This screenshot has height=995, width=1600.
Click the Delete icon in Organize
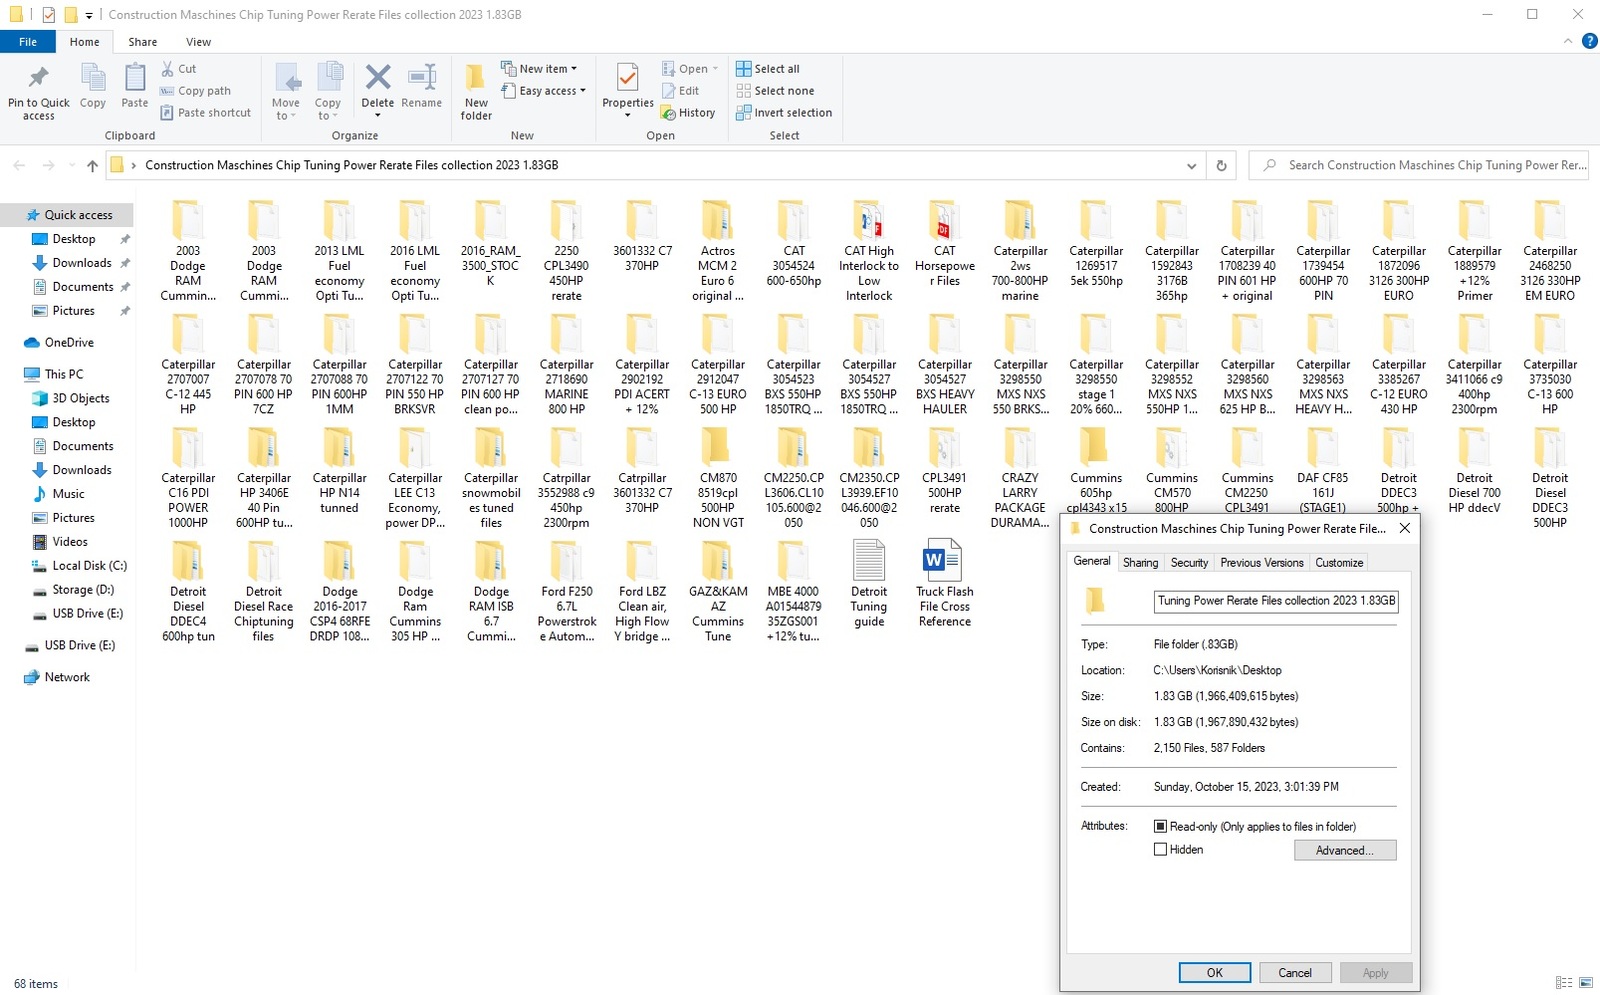(x=378, y=78)
